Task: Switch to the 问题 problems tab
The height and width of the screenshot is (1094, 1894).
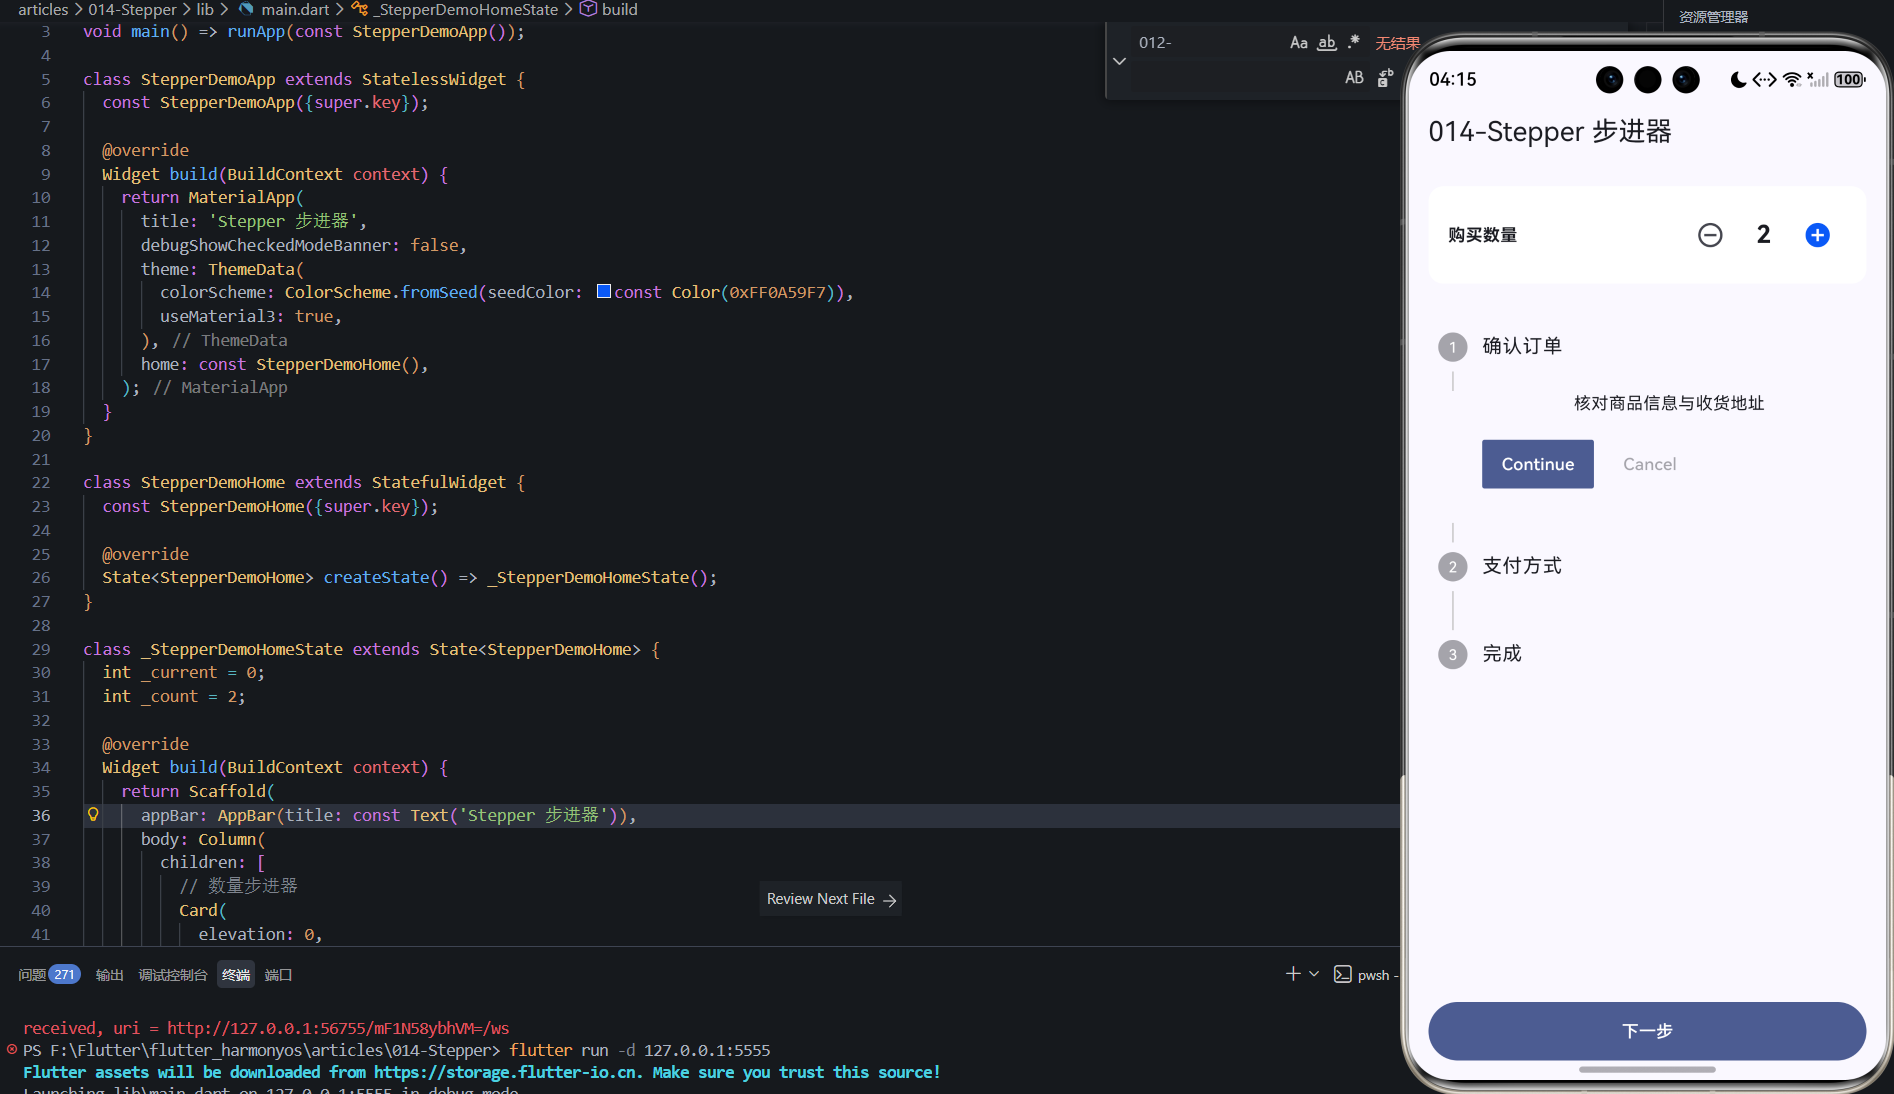Action: pos(32,975)
